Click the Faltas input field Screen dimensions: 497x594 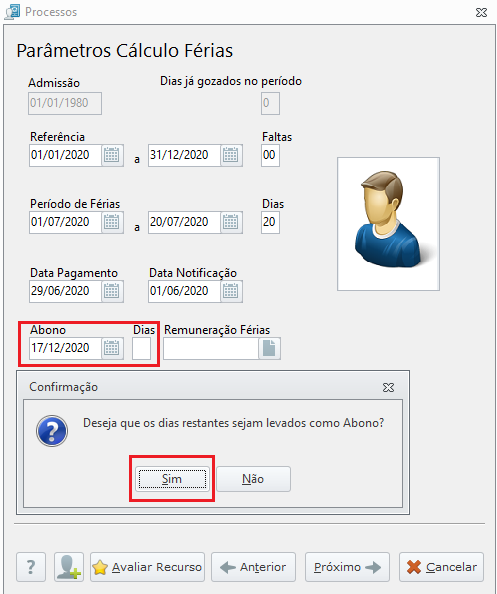[270, 155]
